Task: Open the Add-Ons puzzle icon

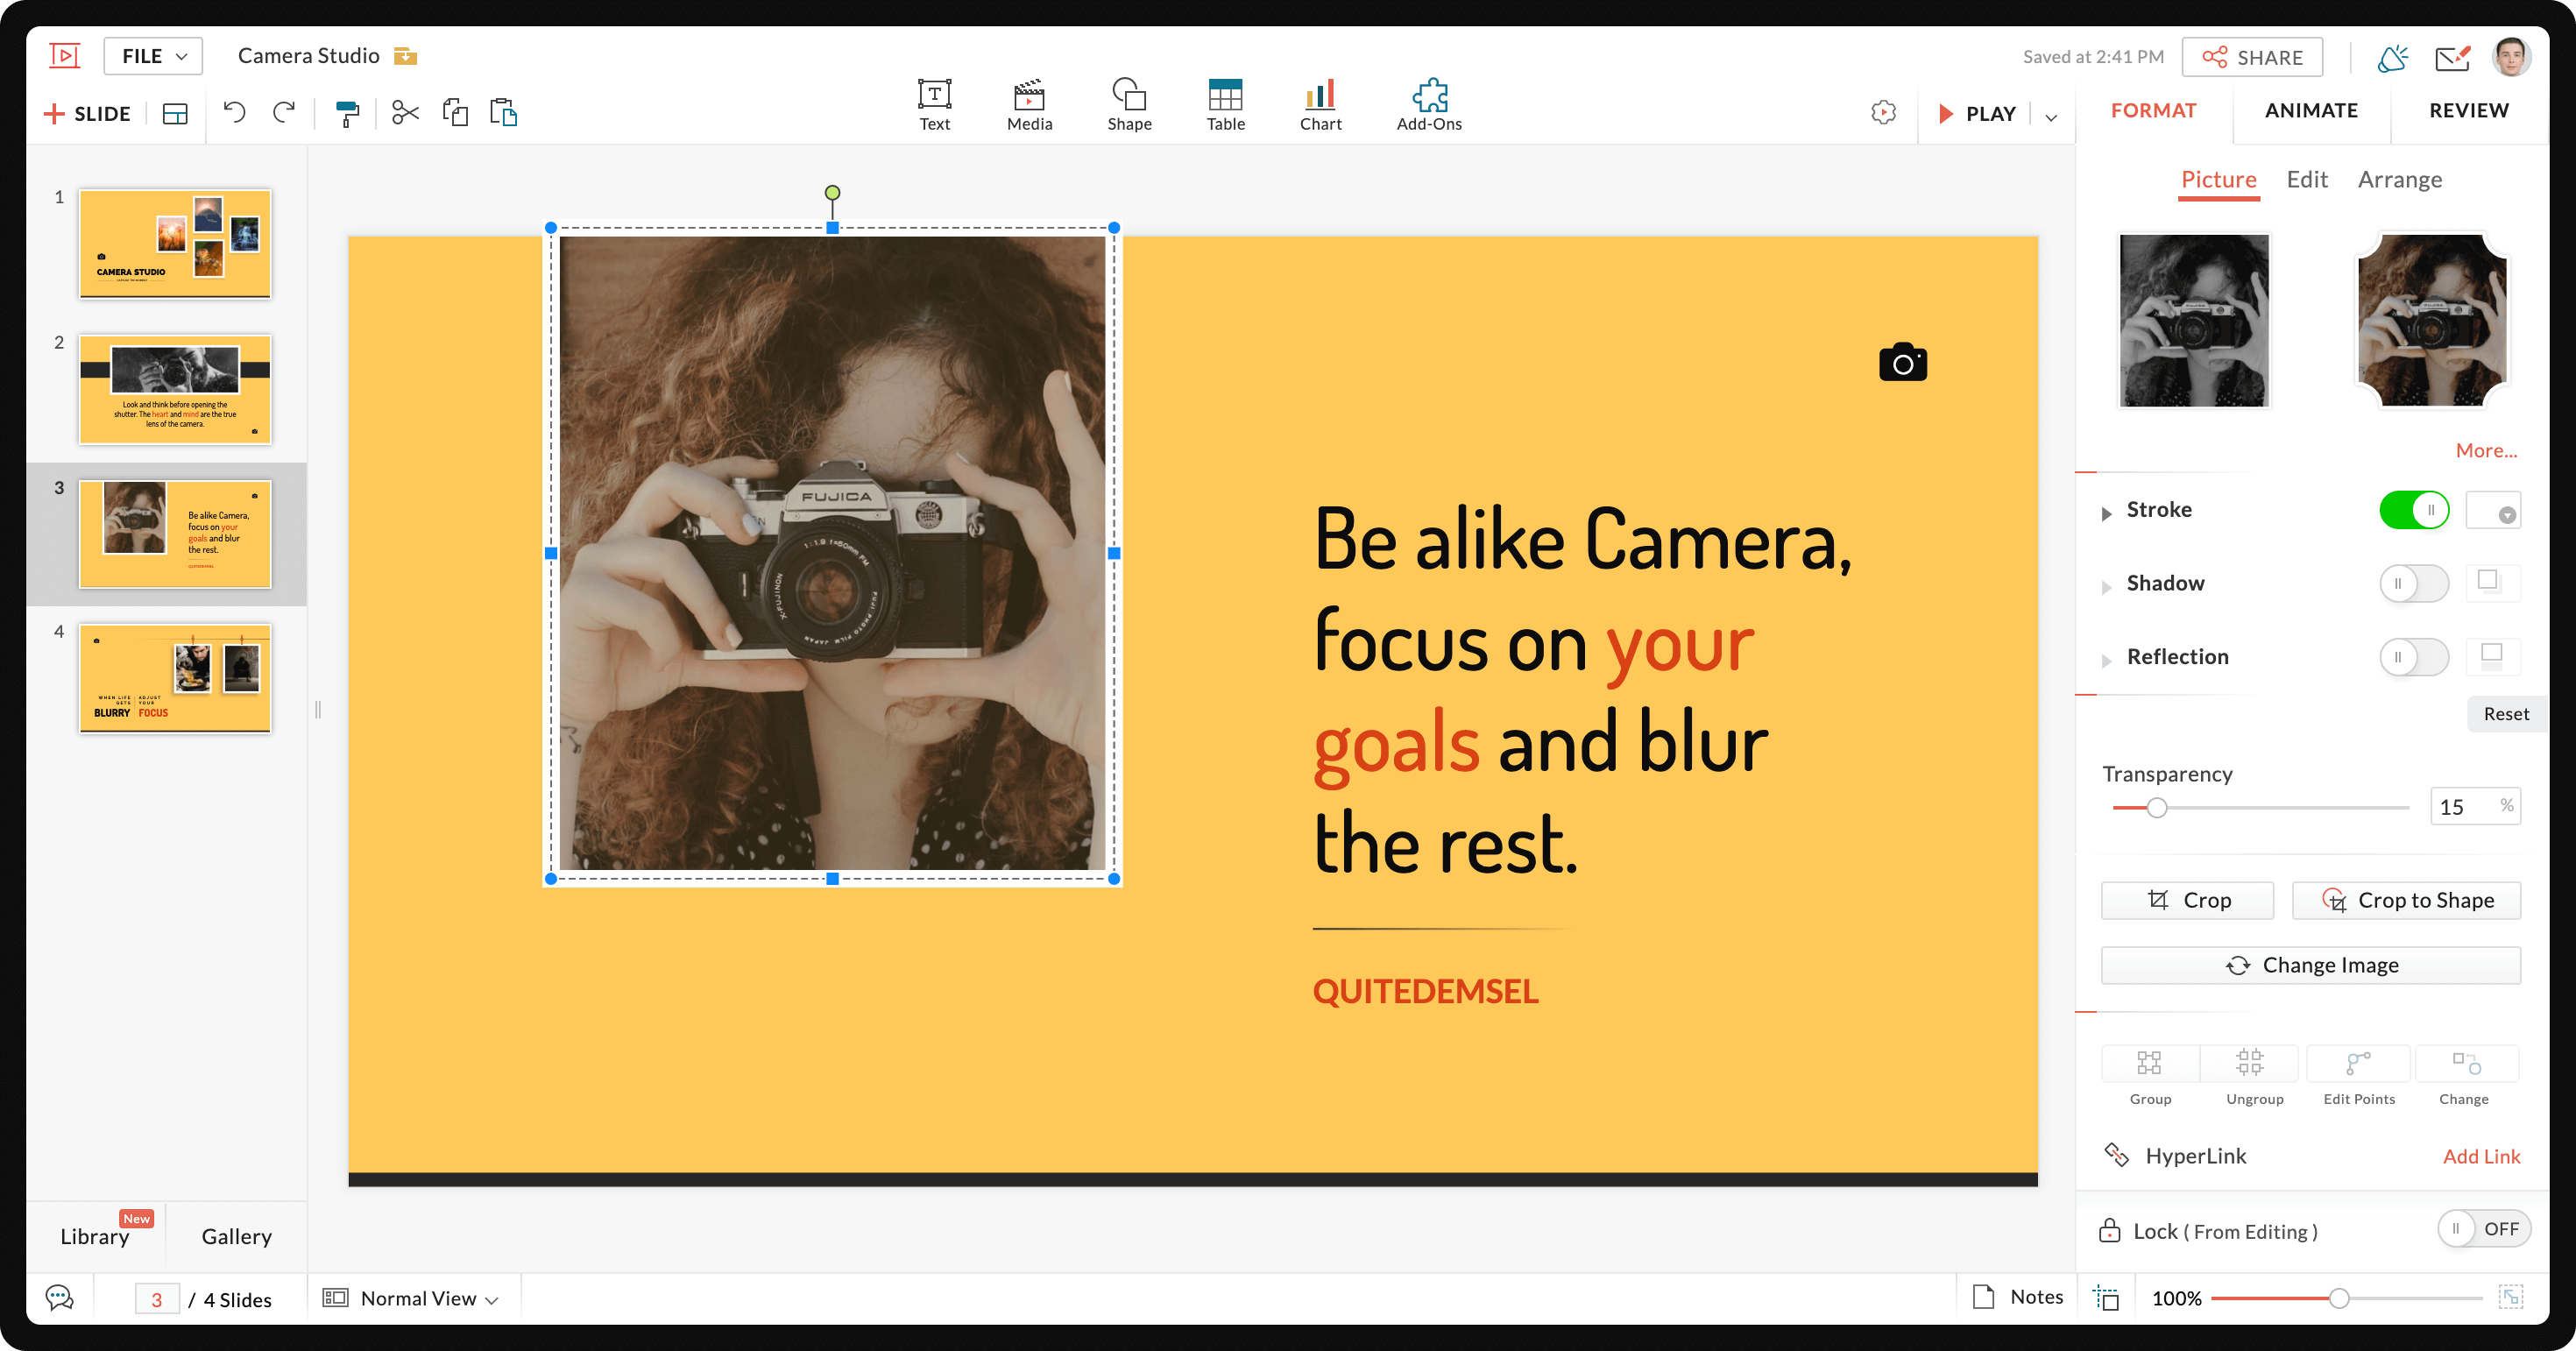Action: pyautogui.click(x=1428, y=104)
